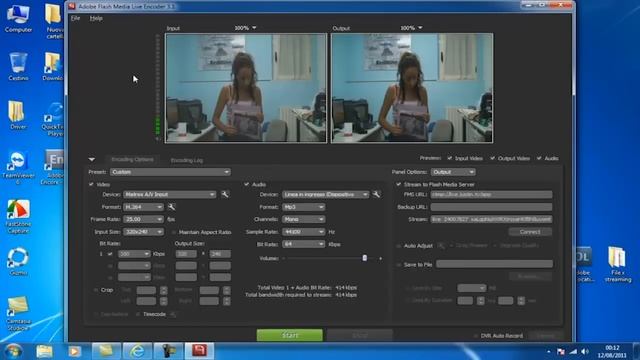640x360 pixels.
Task: Open the Channels Mono dropdown
Action: coord(303,219)
